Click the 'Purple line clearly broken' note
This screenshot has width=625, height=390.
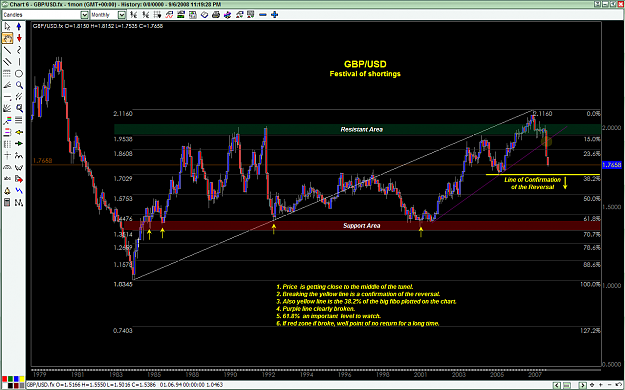click(x=315, y=309)
